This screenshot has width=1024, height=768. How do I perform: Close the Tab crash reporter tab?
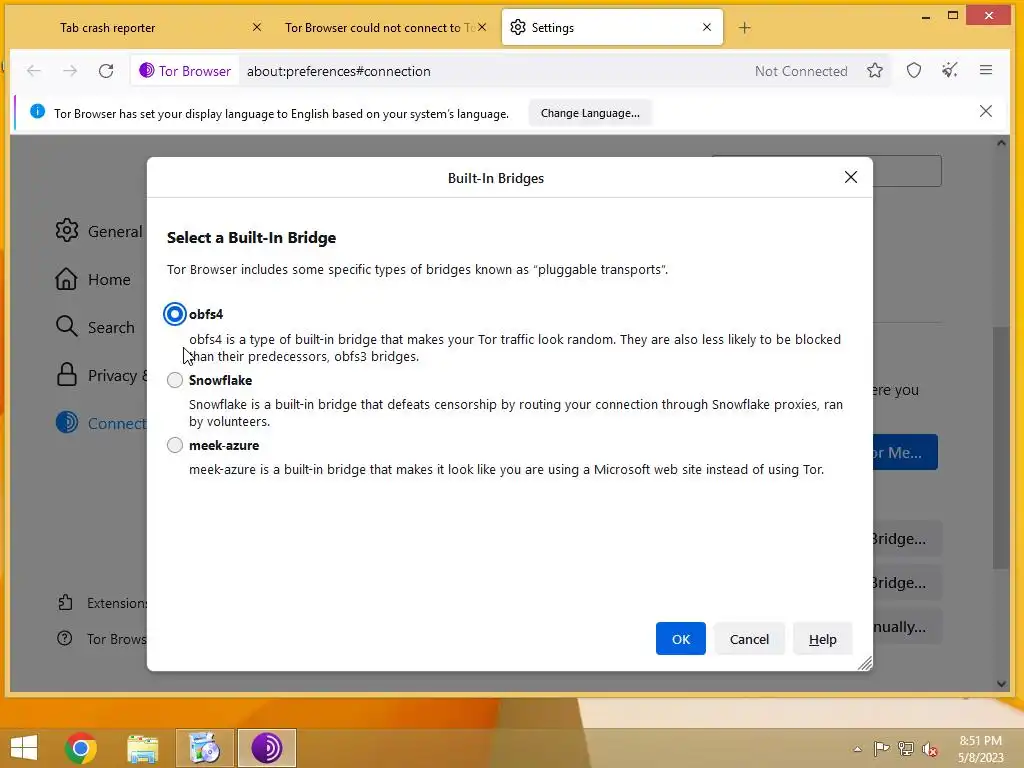click(x=257, y=27)
